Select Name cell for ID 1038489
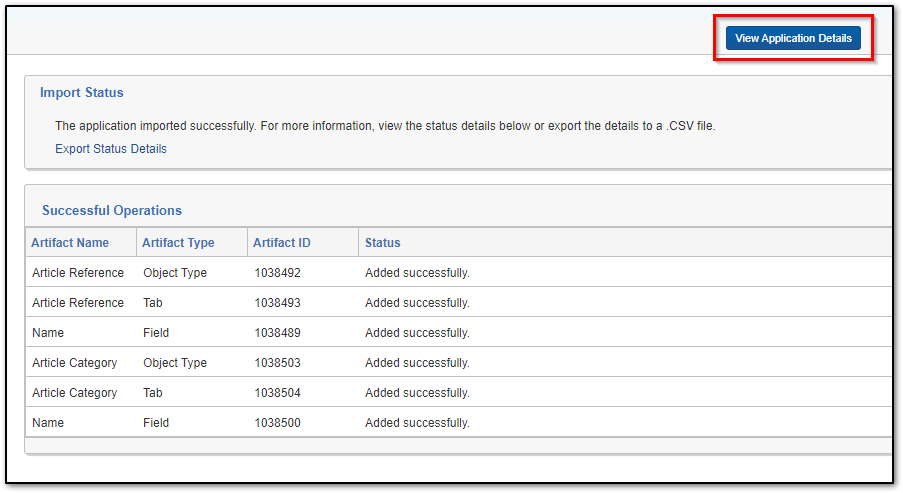The height and width of the screenshot is (493, 903). coord(48,332)
